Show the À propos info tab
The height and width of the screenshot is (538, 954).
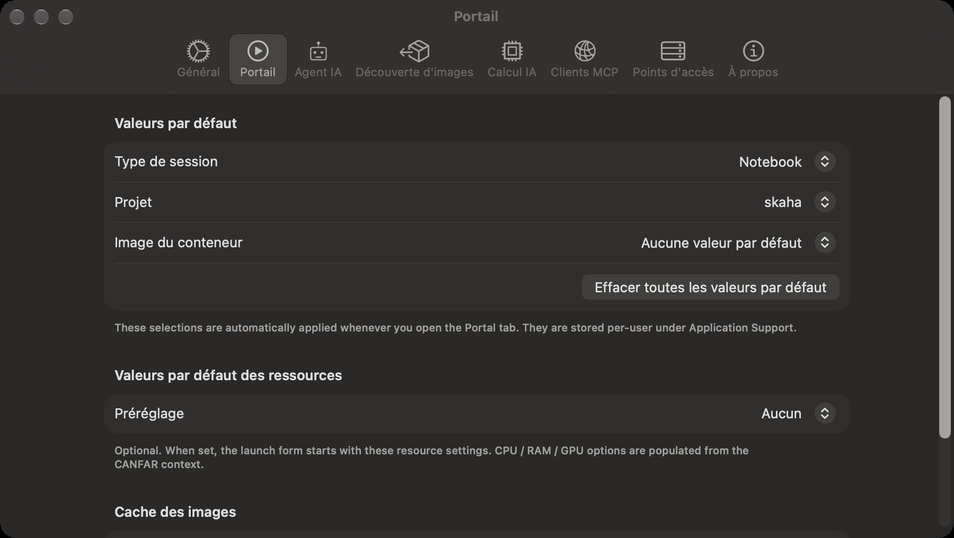[753, 59]
